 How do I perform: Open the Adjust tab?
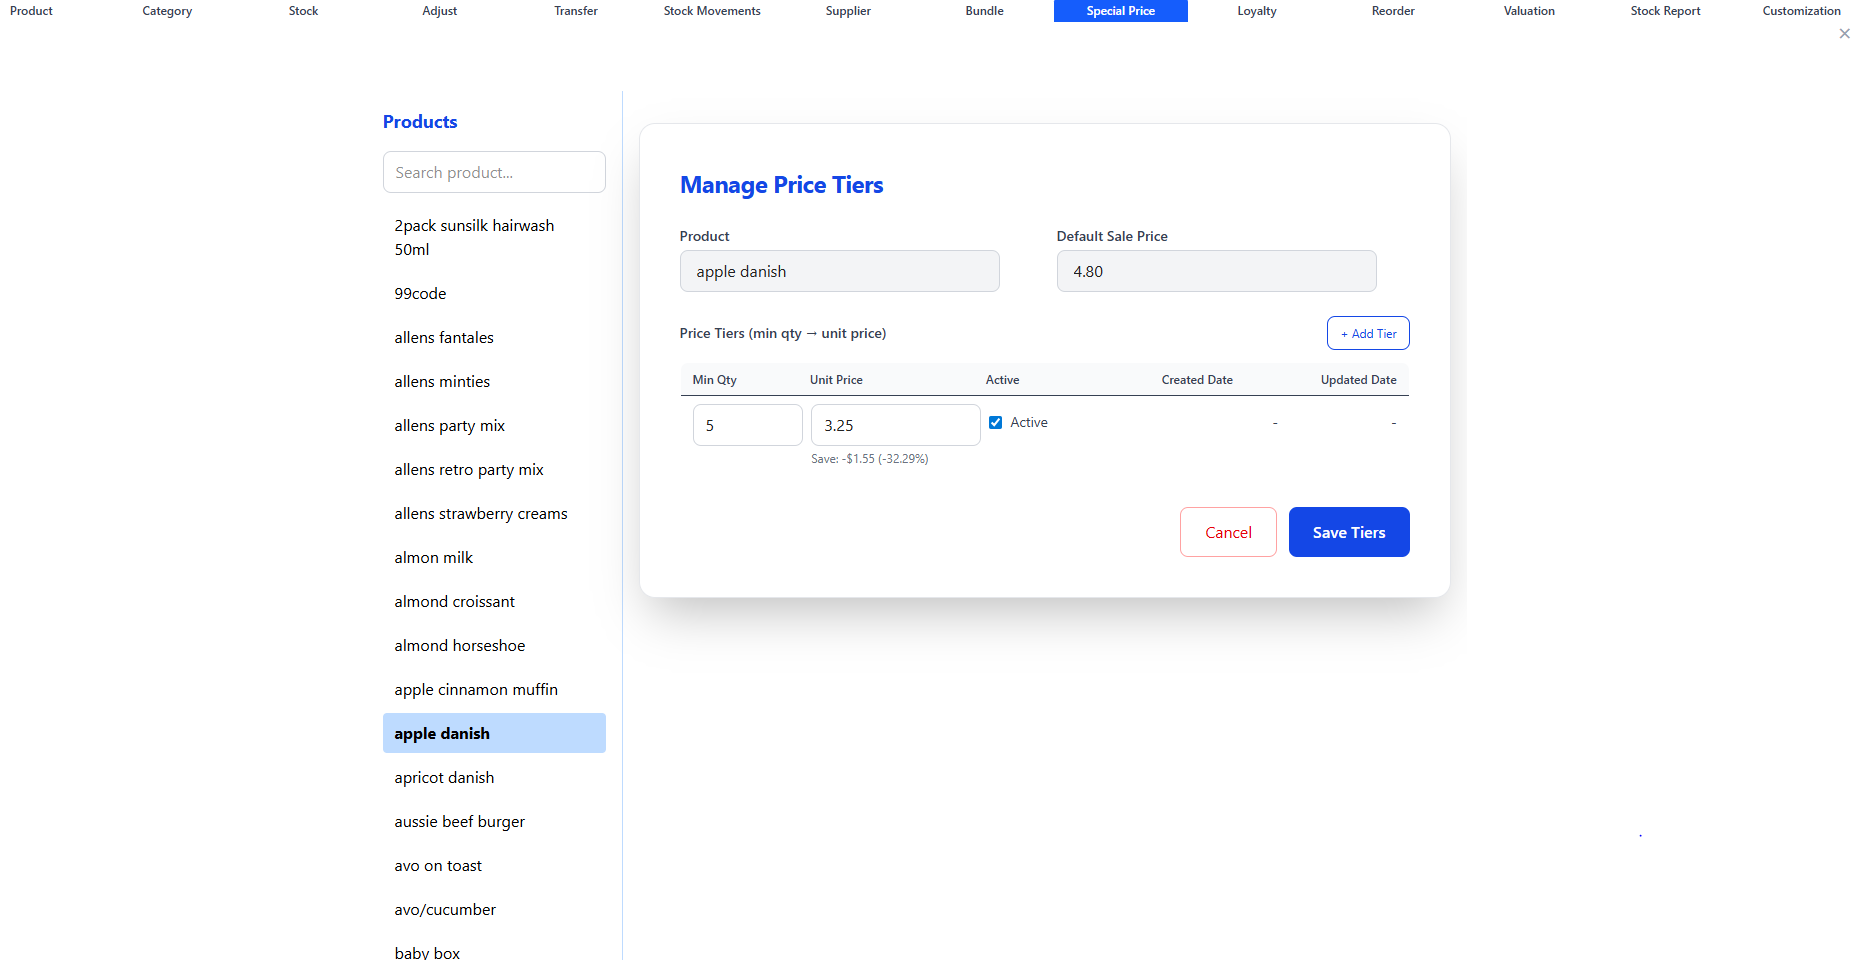pyautogui.click(x=439, y=11)
